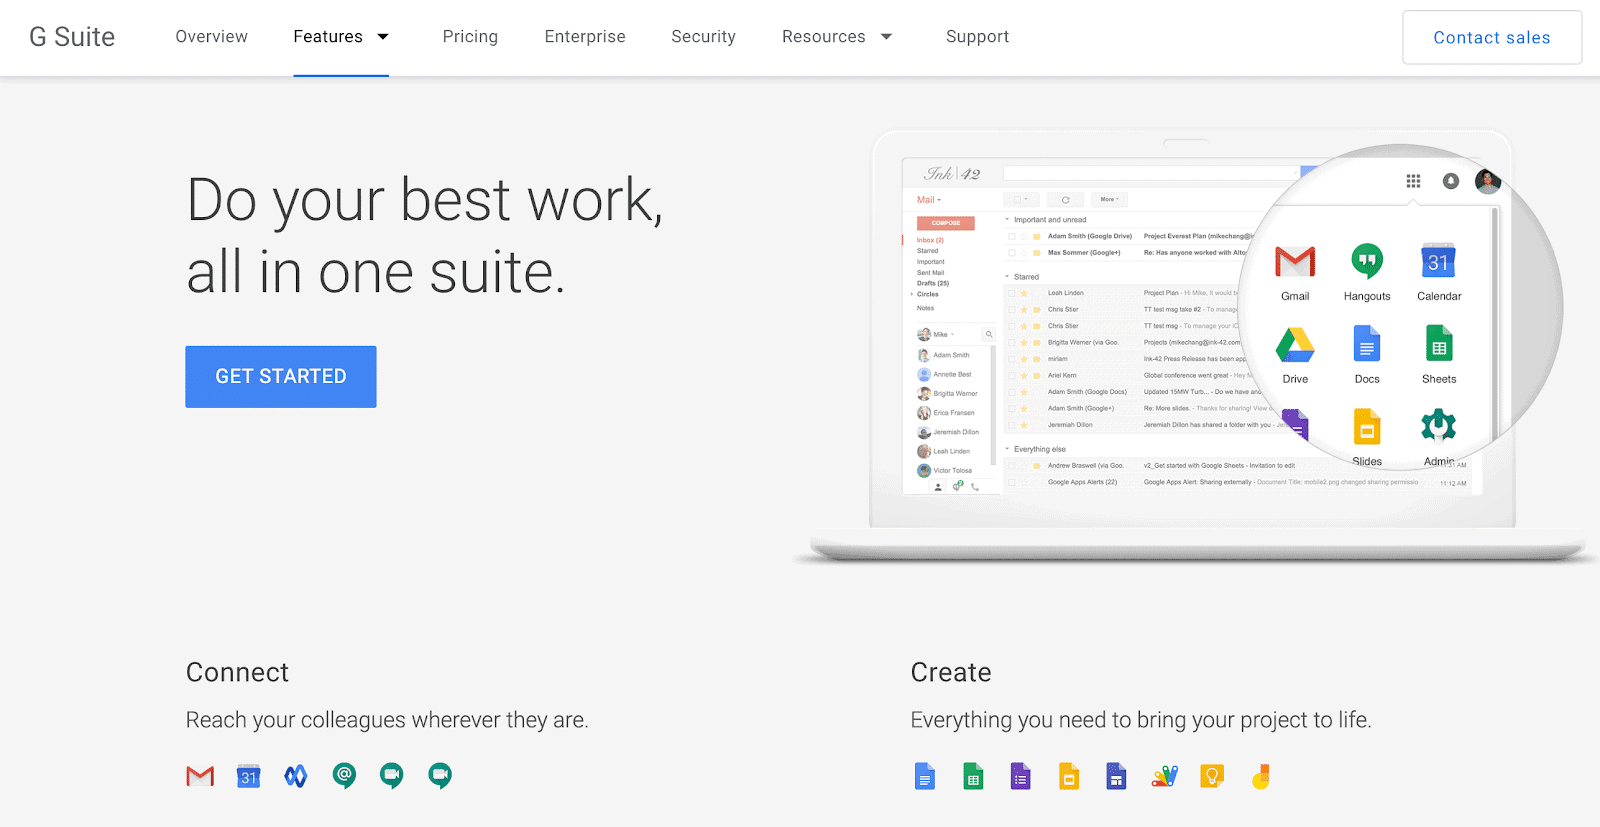Go to the Overview nav item
1600x827 pixels.
point(211,37)
